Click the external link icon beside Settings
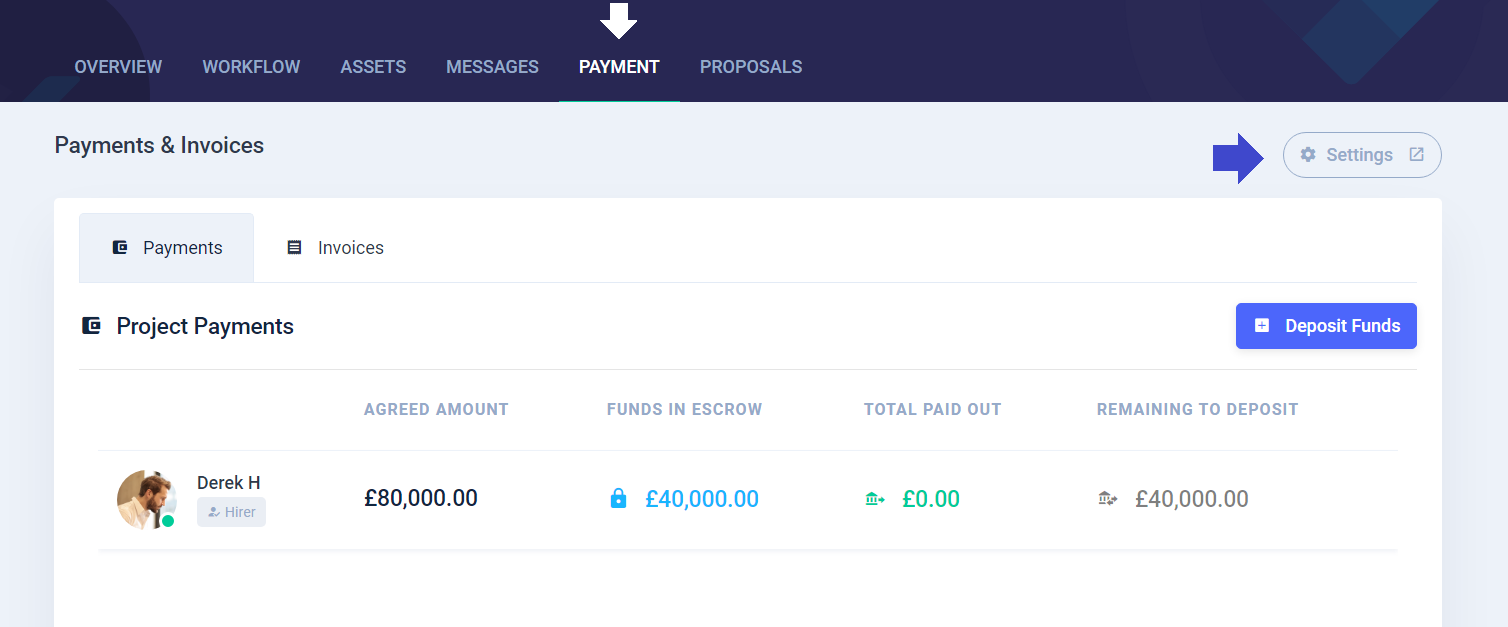Viewport: 1508px width, 627px height. click(1416, 154)
